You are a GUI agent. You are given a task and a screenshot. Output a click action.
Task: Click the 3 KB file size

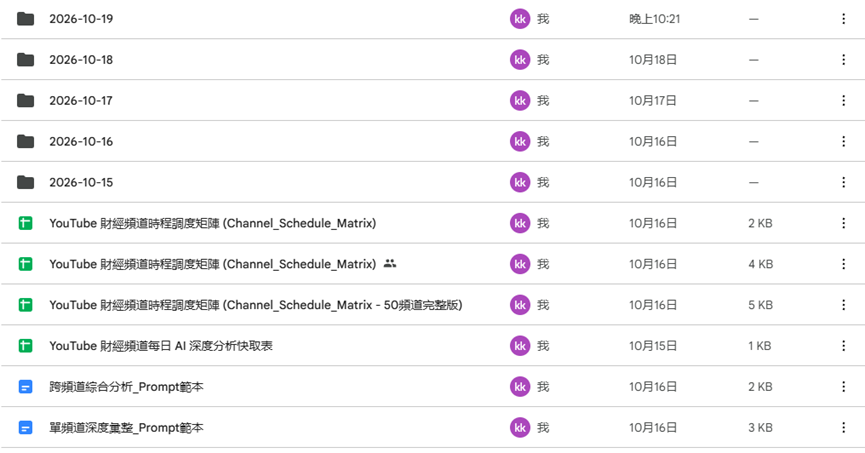tap(761, 427)
